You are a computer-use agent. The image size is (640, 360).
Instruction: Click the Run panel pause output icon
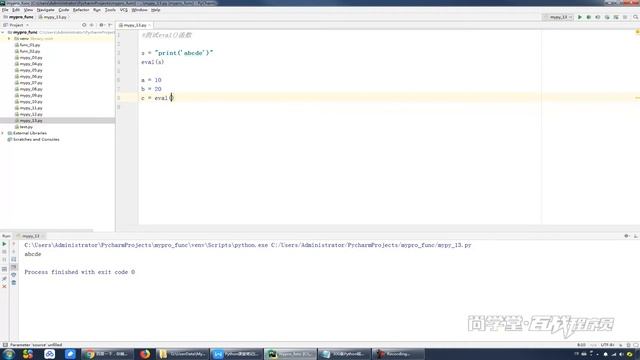(x=4, y=260)
